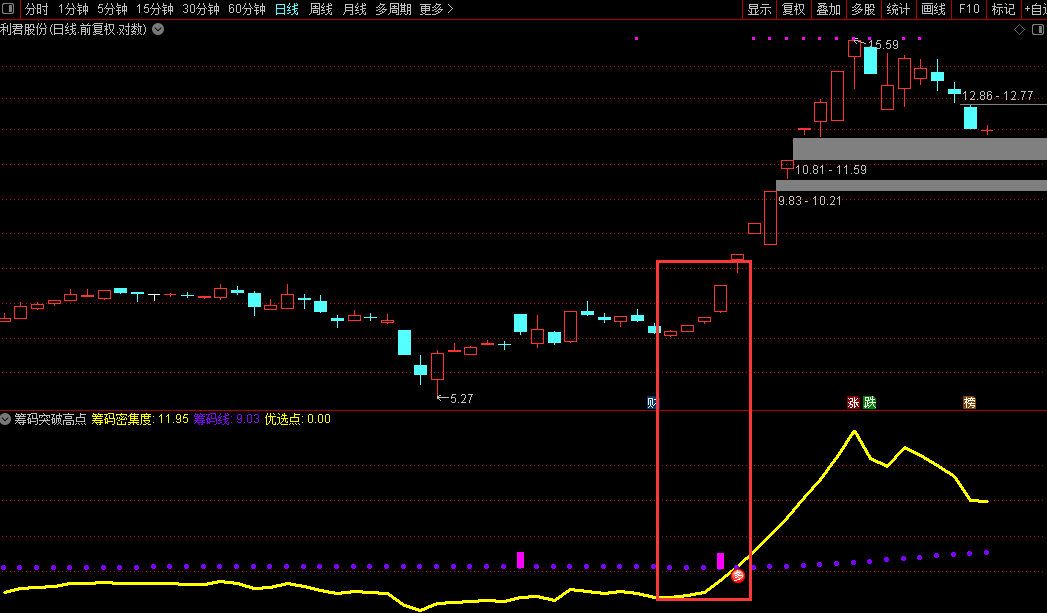This screenshot has height=613, width=1047.
Task: Switch to 60分钟 period
Action: (x=247, y=9)
